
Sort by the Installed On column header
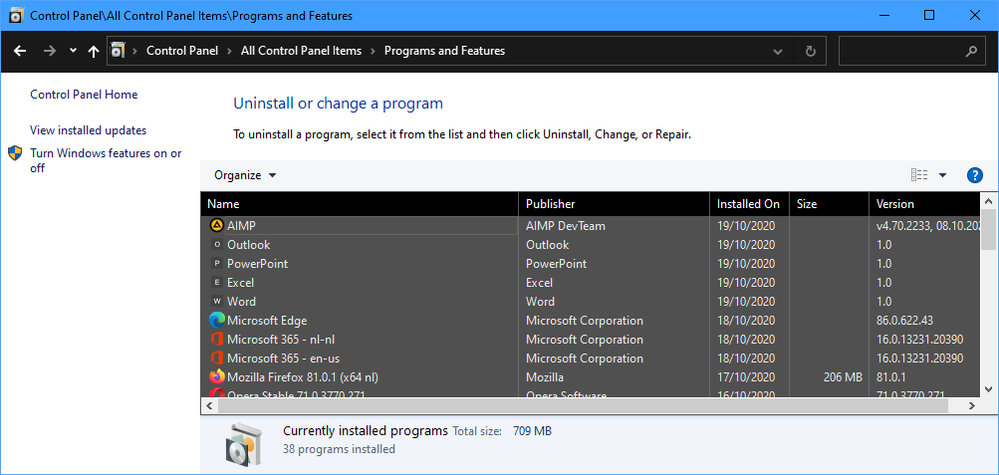point(748,204)
